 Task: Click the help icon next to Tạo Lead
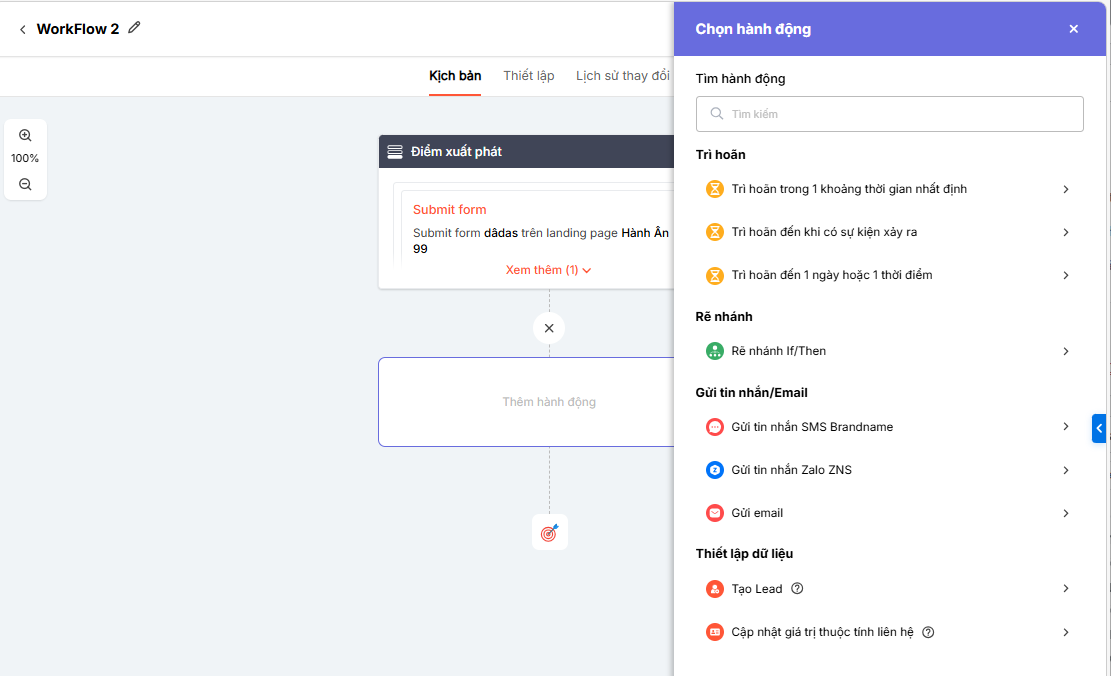point(797,589)
